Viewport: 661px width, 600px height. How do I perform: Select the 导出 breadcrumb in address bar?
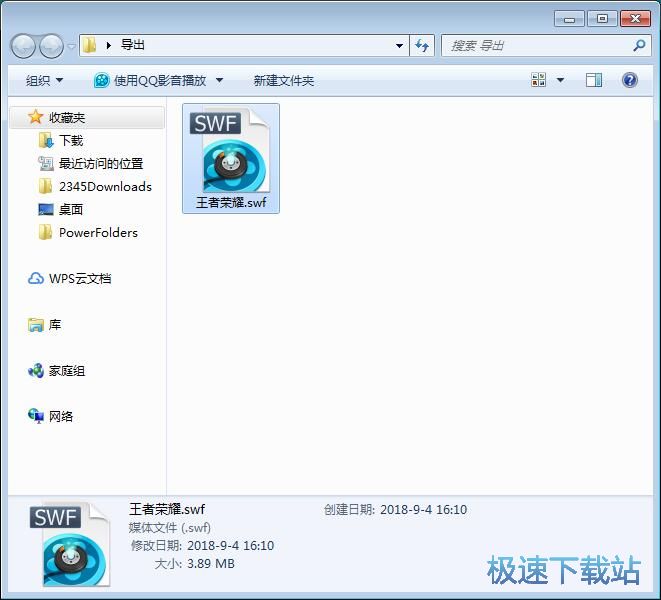[133, 45]
